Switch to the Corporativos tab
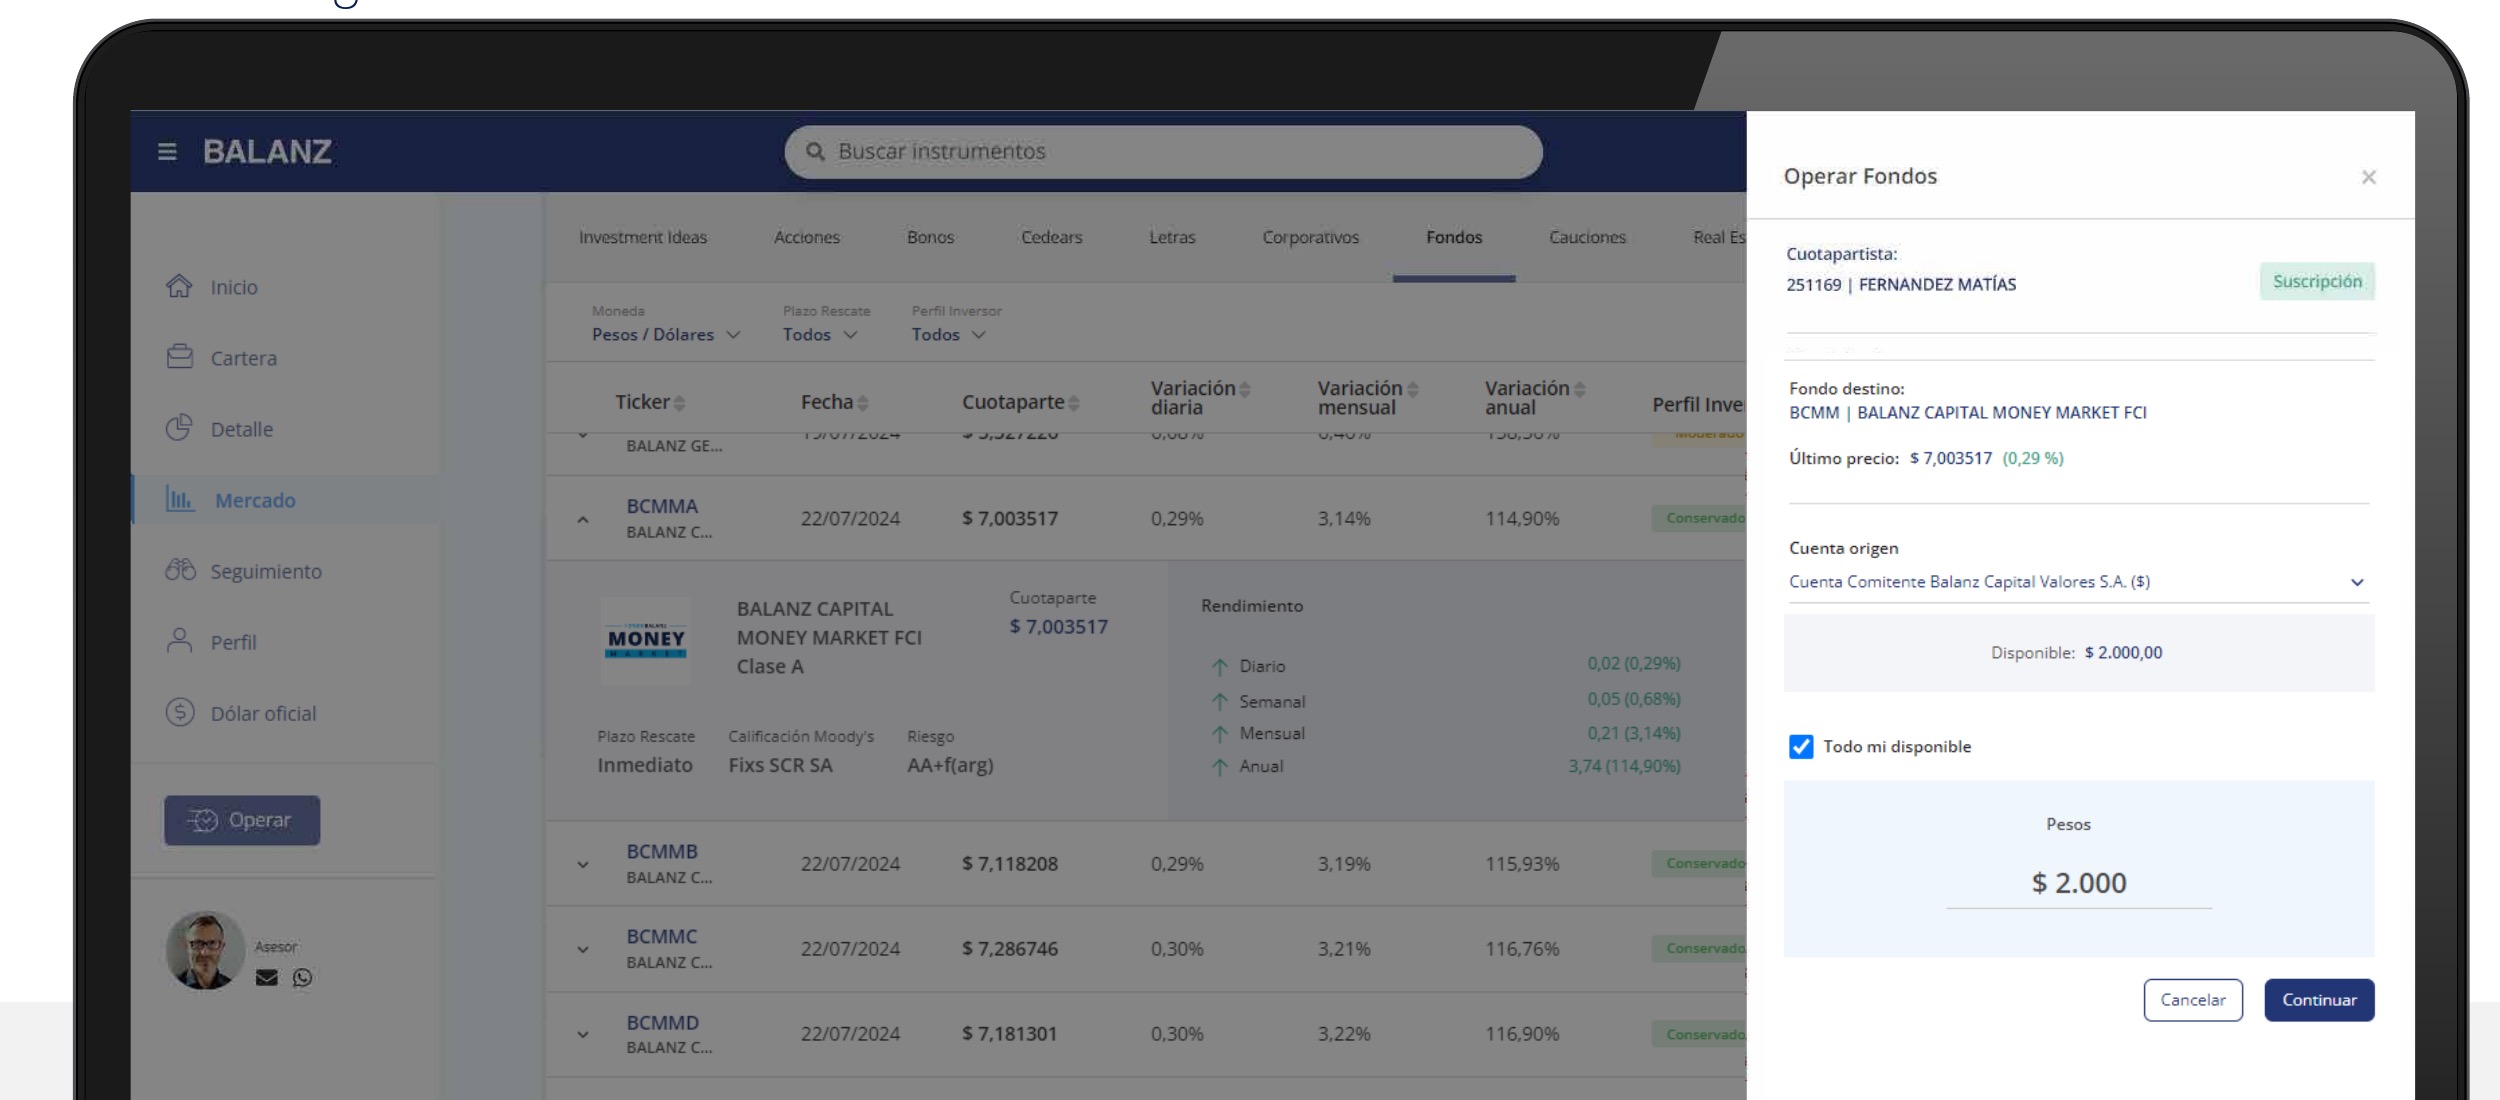The image size is (2500, 1100). (1310, 237)
